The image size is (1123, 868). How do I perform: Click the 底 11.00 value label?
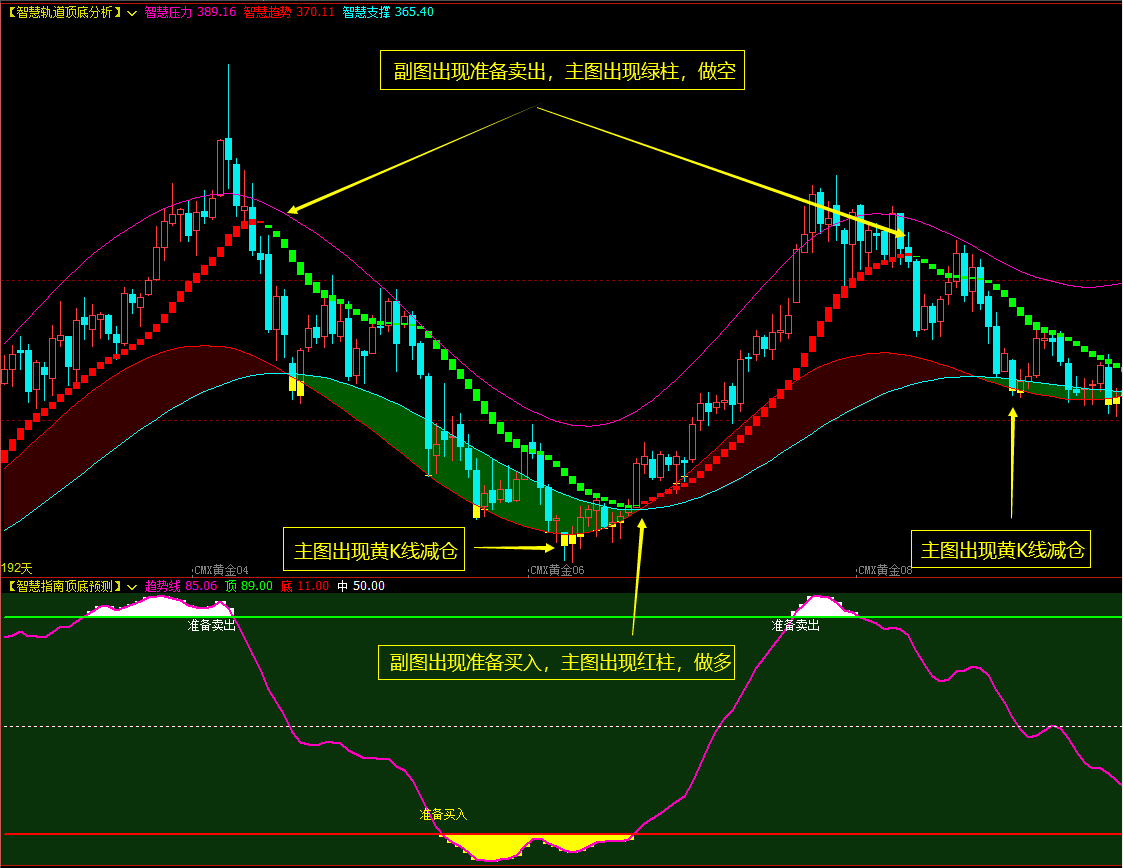pyautogui.click(x=304, y=586)
